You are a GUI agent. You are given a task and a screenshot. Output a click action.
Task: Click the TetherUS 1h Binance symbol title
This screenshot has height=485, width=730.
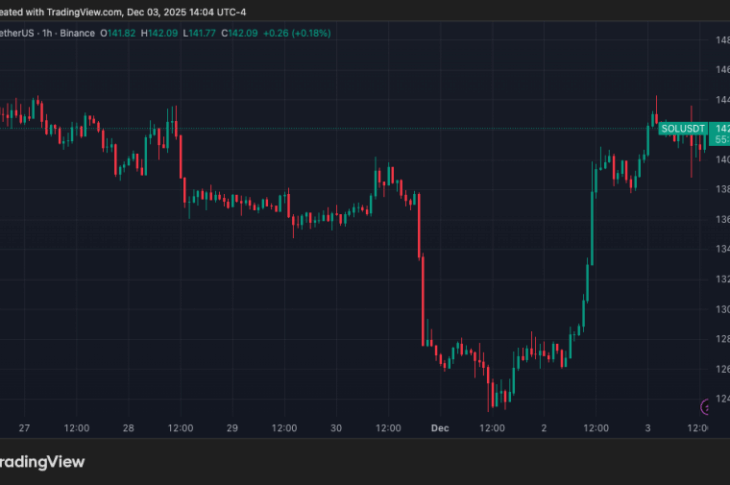(x=47, y=33)
